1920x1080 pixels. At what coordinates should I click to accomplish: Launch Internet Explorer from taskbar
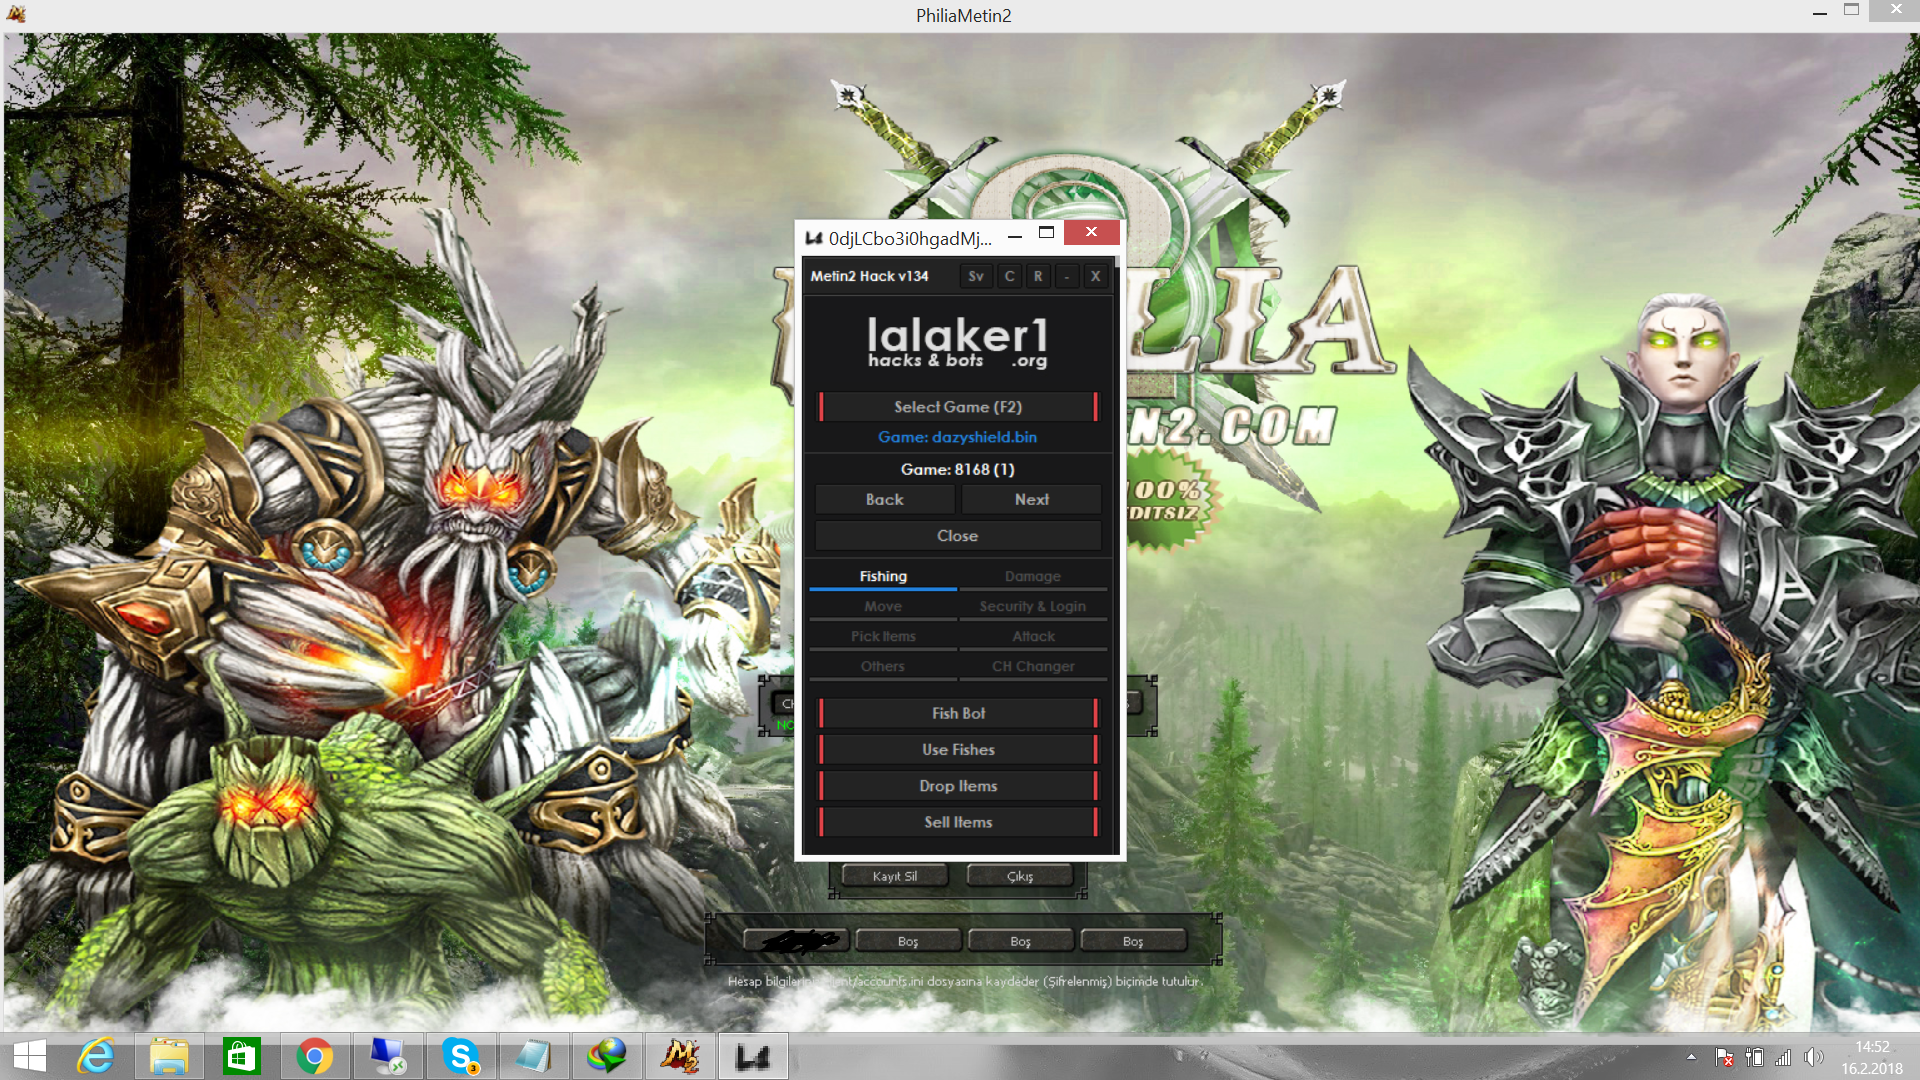coord(96,1057)
